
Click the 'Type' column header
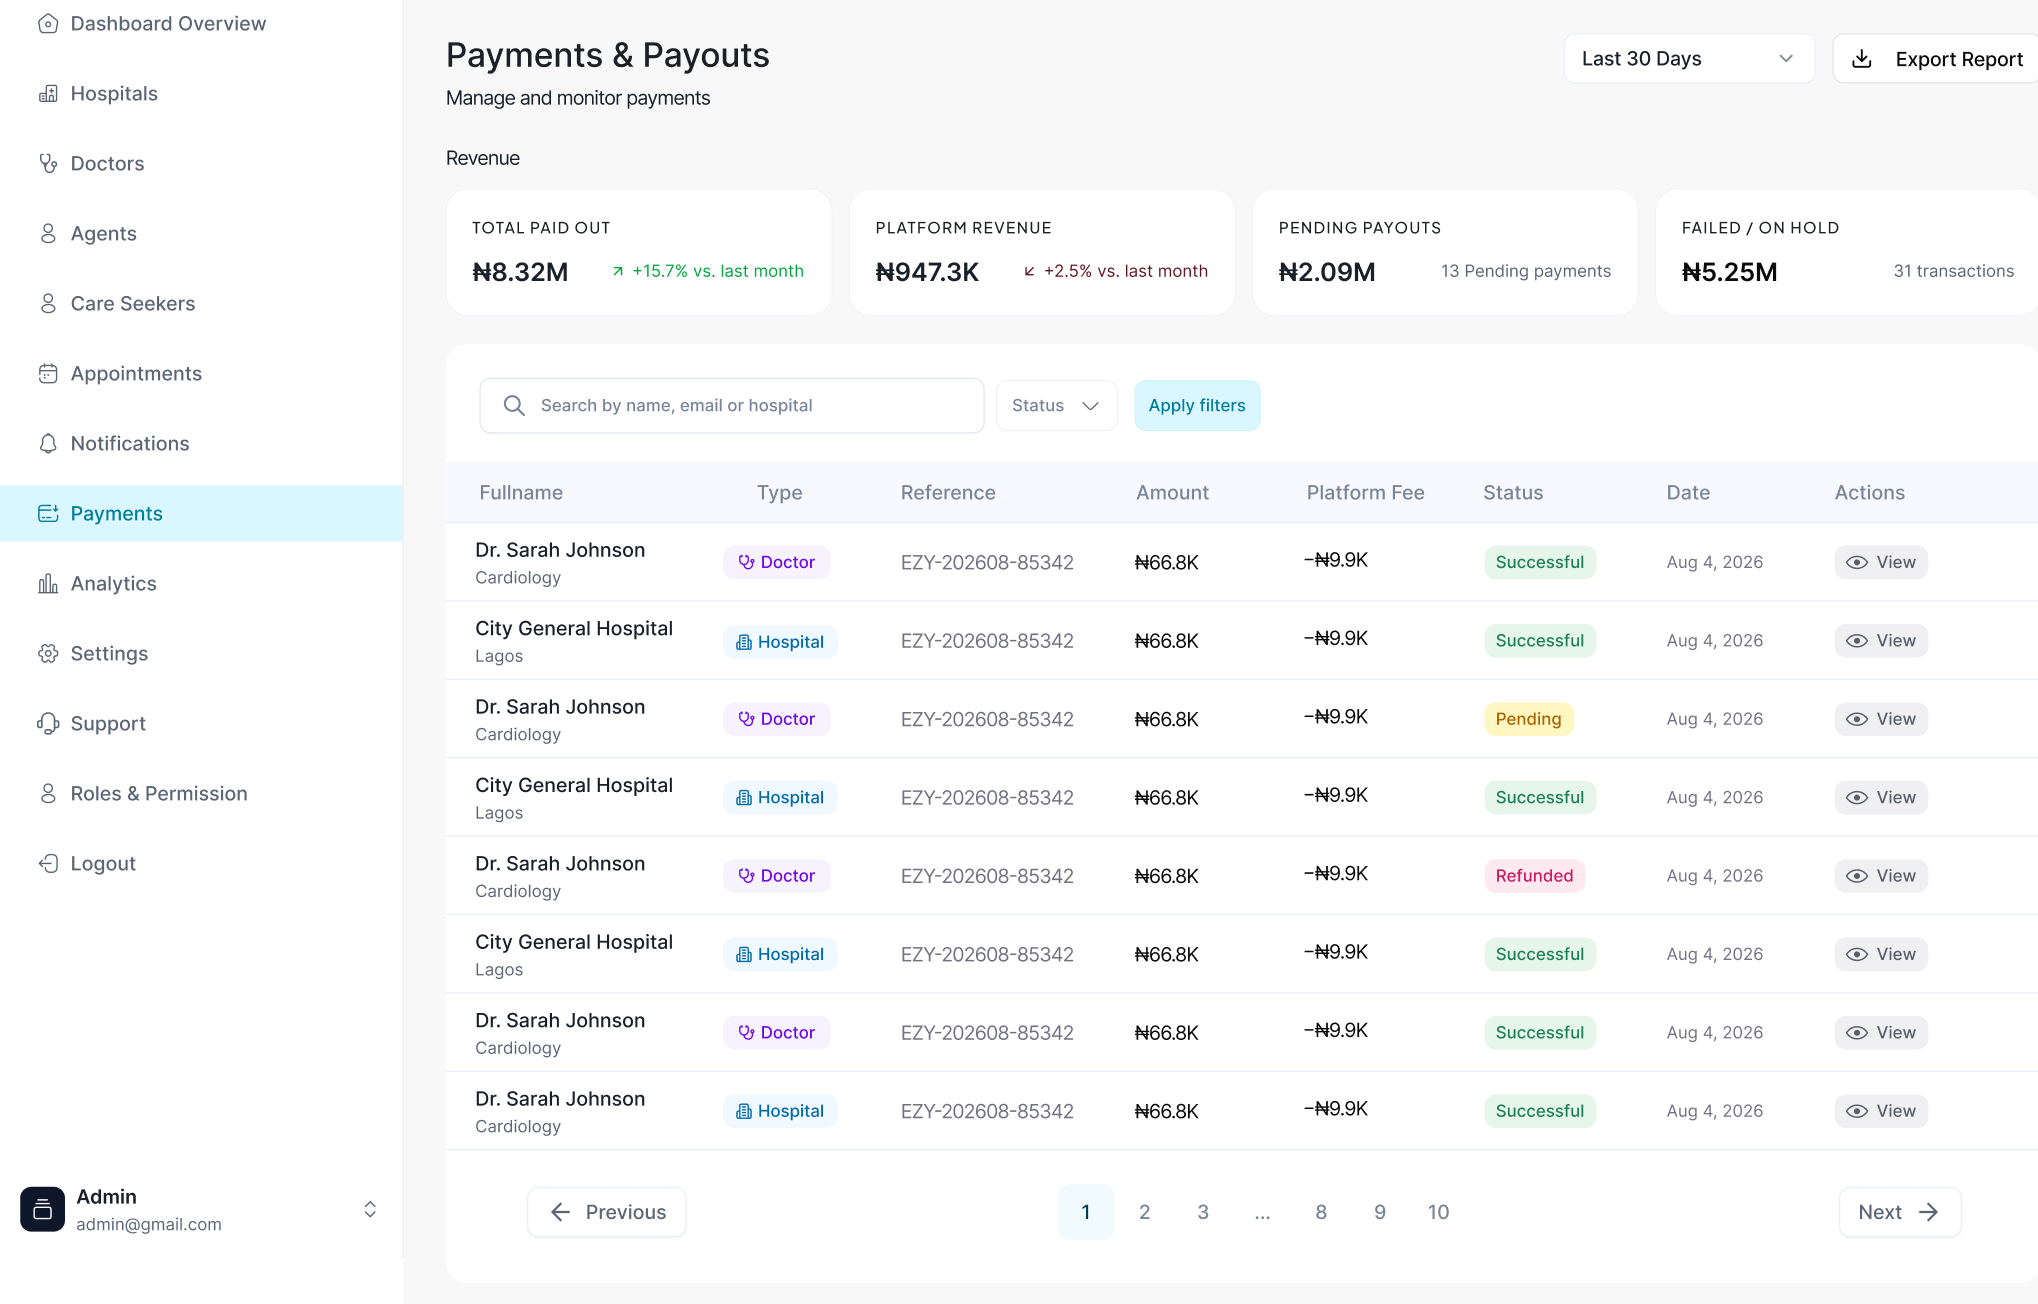coord(779,492)
